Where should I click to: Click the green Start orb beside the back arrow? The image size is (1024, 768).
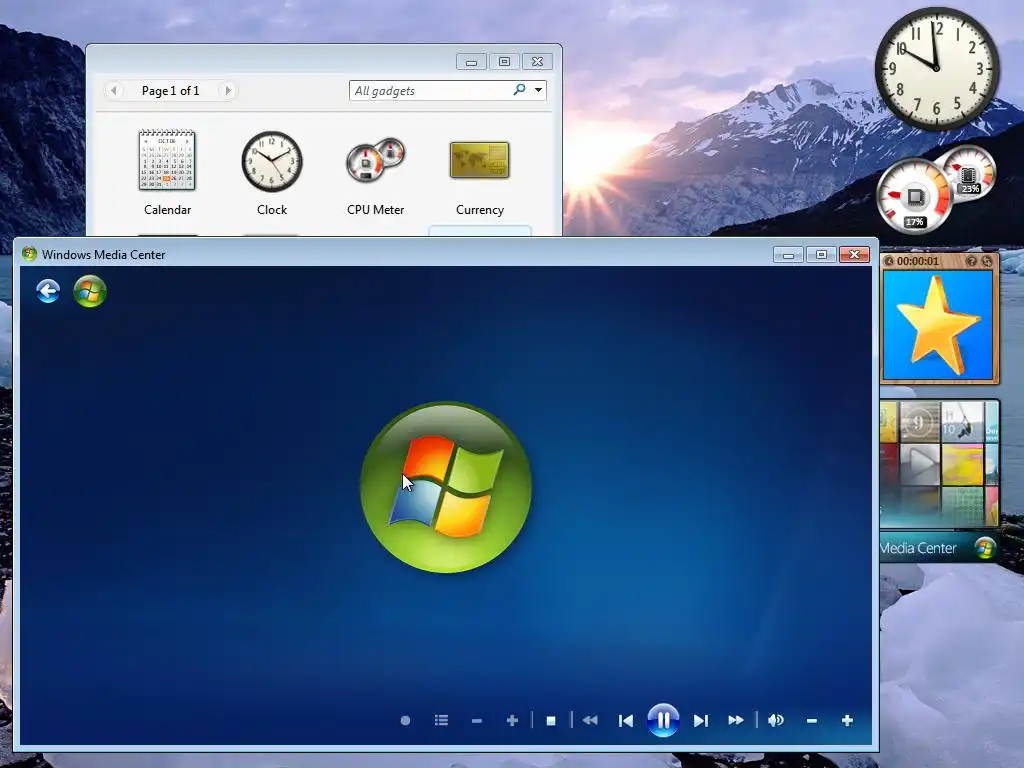89,291
